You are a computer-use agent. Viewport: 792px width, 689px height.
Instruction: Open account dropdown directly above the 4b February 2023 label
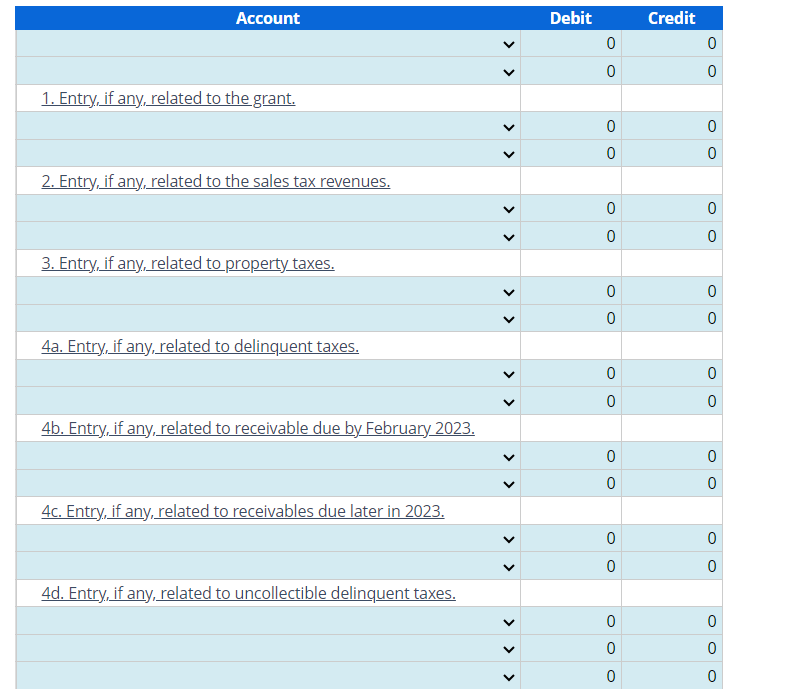click(268, 401)
